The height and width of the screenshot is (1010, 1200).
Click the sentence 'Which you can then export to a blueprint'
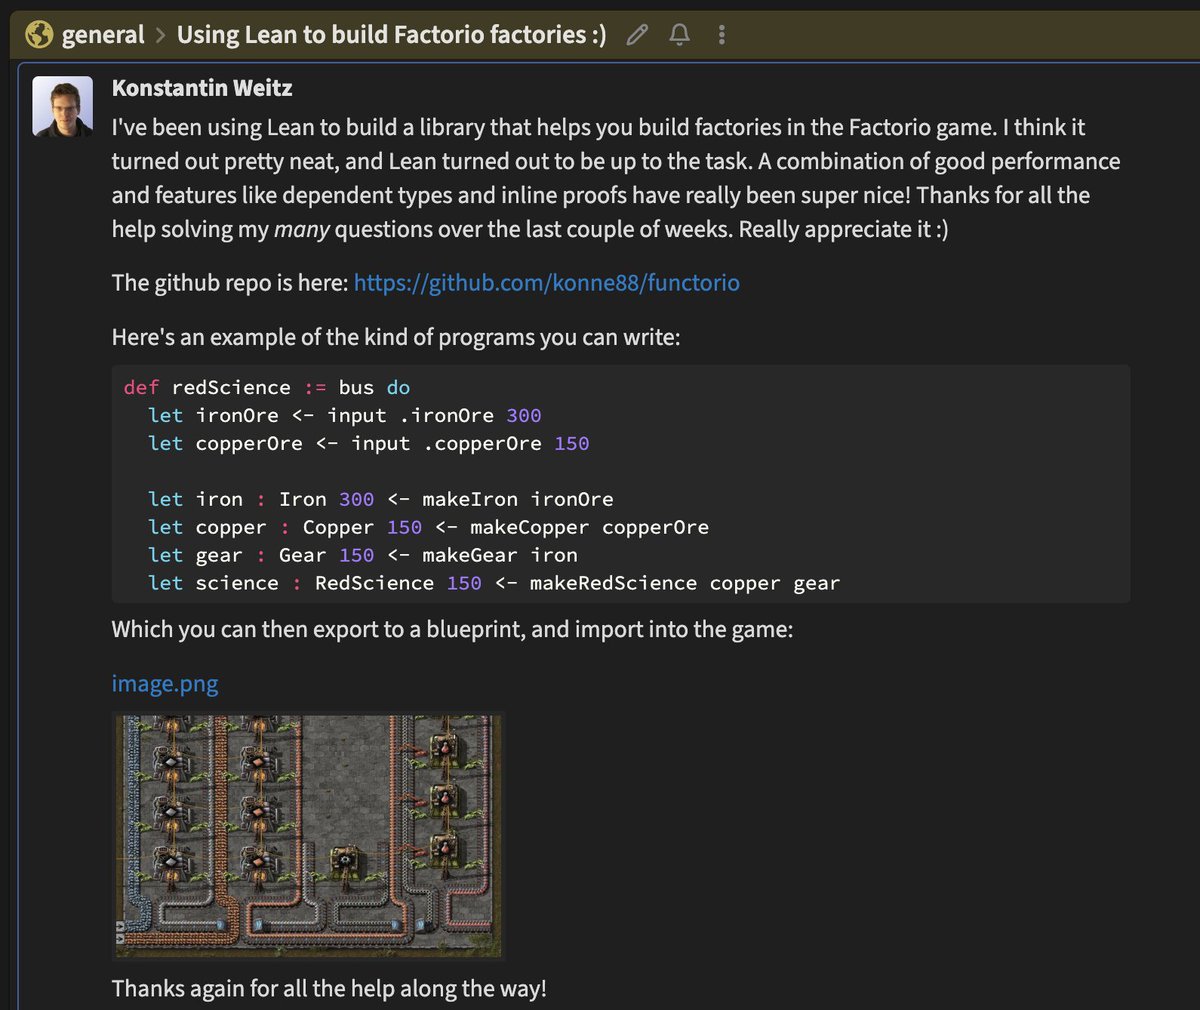click(x=452, y=630)
